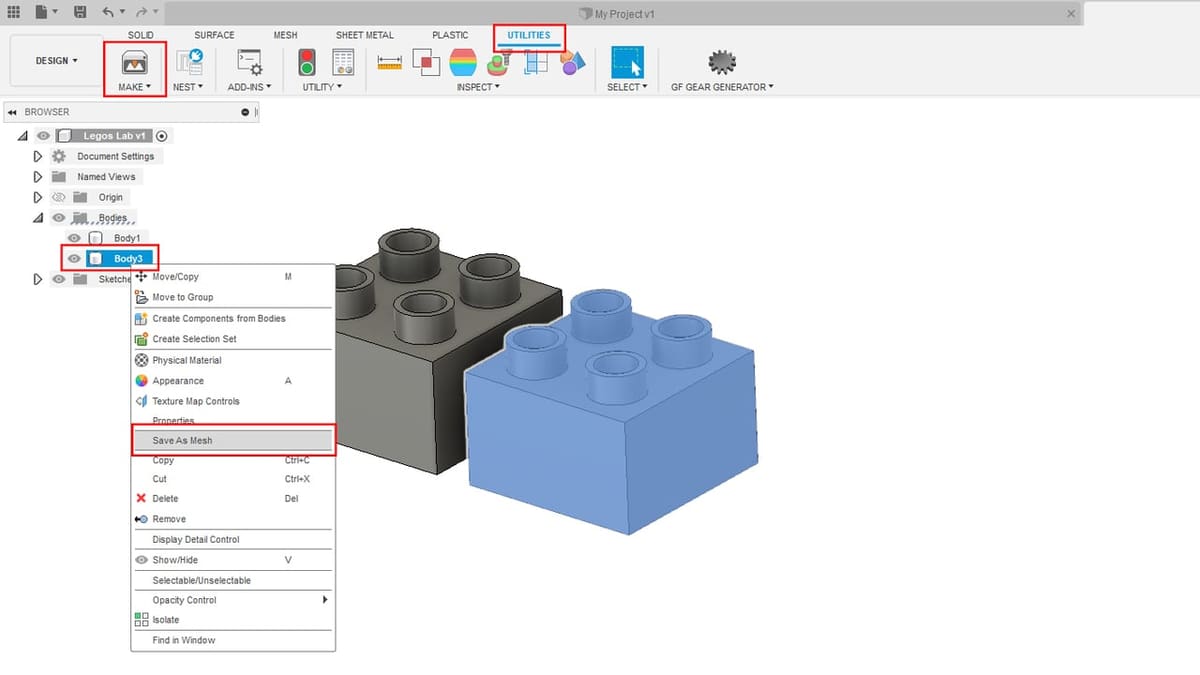Show the Origin folder via eye icon

pyautogui.click(x=58, y=197)
